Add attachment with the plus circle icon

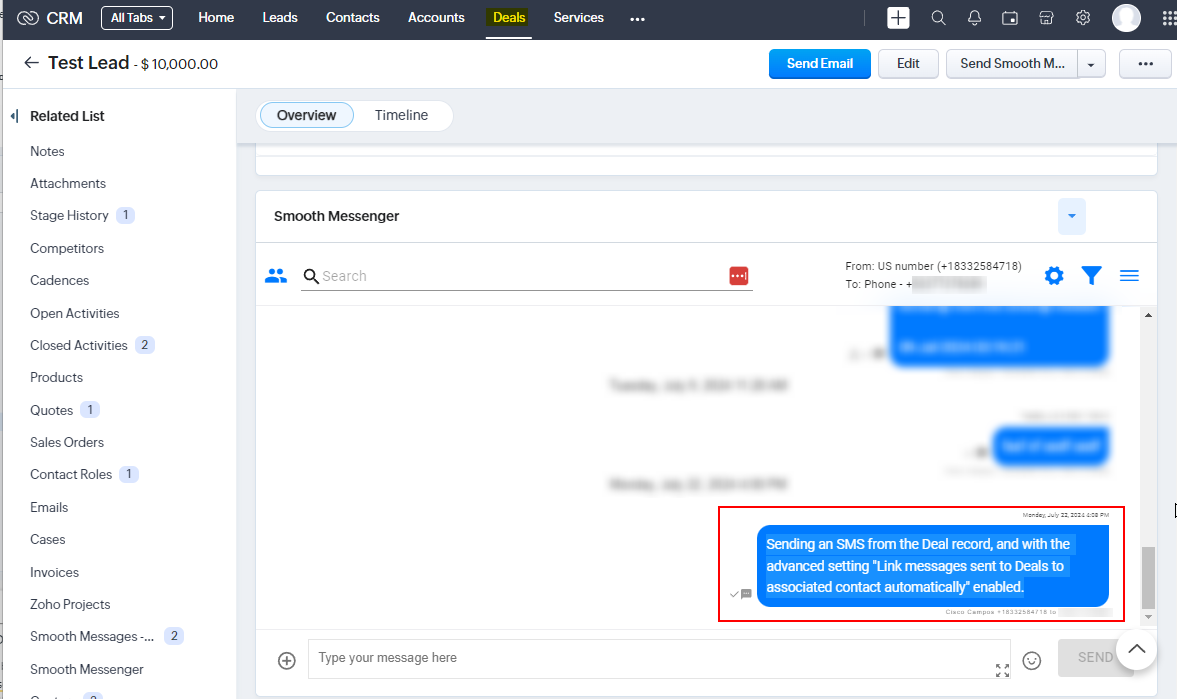point(287,661)
